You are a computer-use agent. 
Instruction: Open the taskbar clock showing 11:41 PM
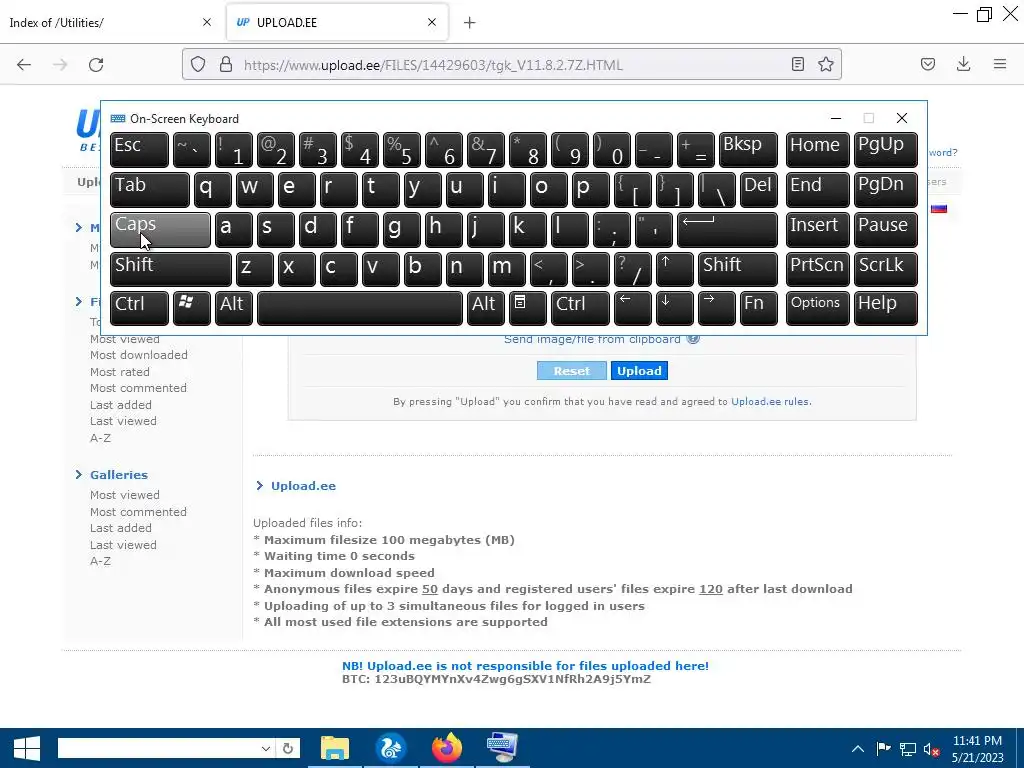pos(978,749)
